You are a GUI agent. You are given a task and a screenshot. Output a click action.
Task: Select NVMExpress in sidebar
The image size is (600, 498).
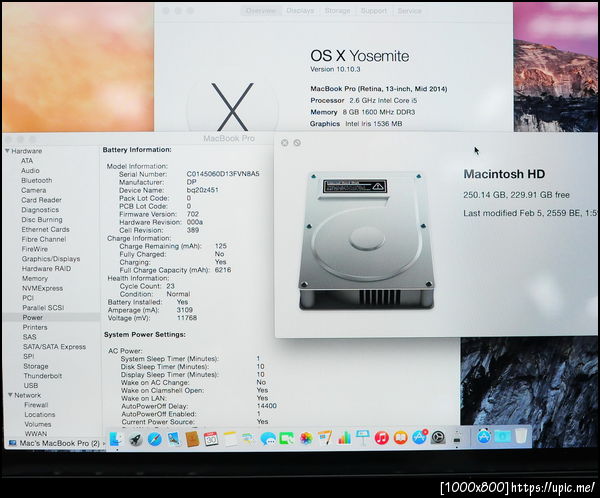tap(42, 288)
